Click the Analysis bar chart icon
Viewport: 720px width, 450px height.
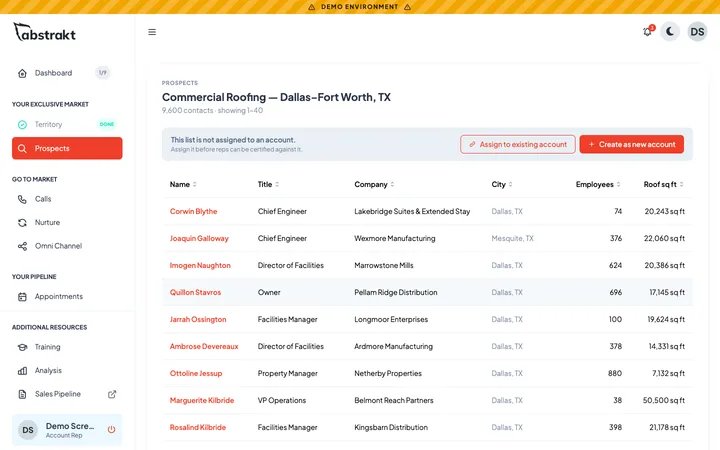(22, 371)
